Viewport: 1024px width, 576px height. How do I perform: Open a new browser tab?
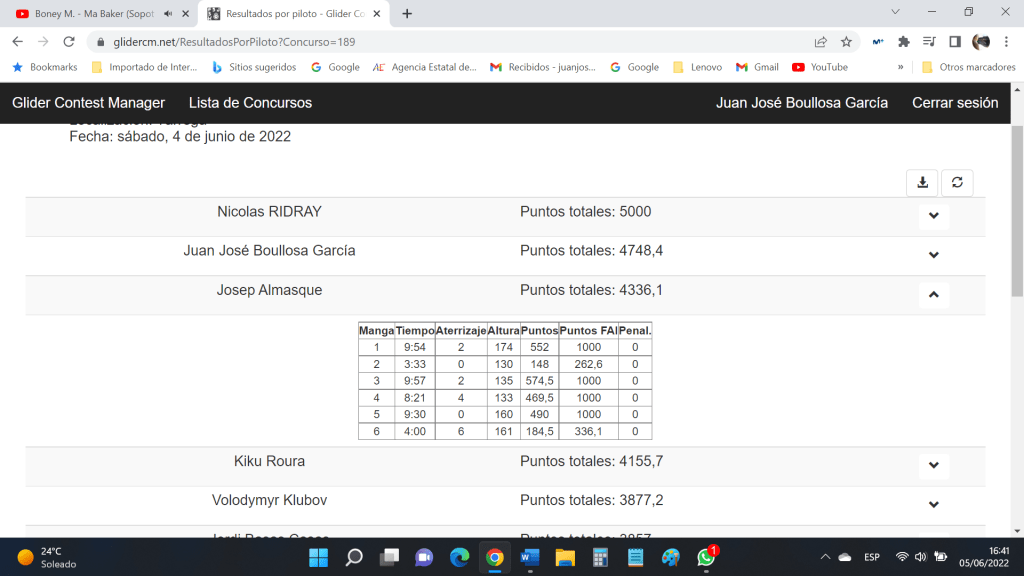407,14
